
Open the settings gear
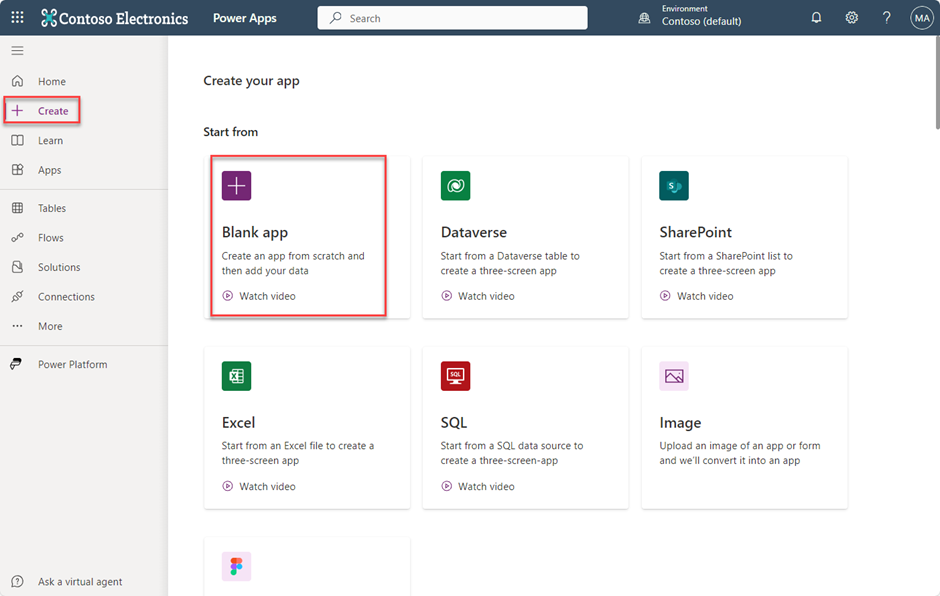click(x=851, y=17)
